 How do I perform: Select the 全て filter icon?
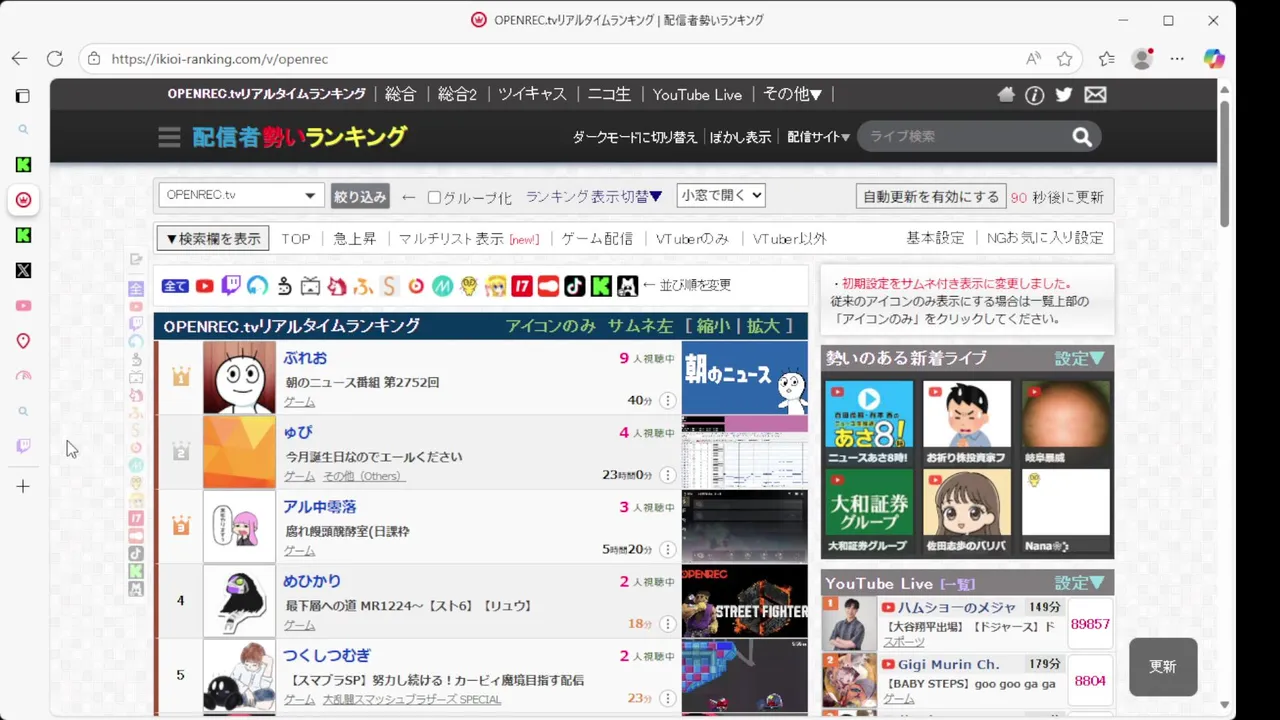click(175, 286)
